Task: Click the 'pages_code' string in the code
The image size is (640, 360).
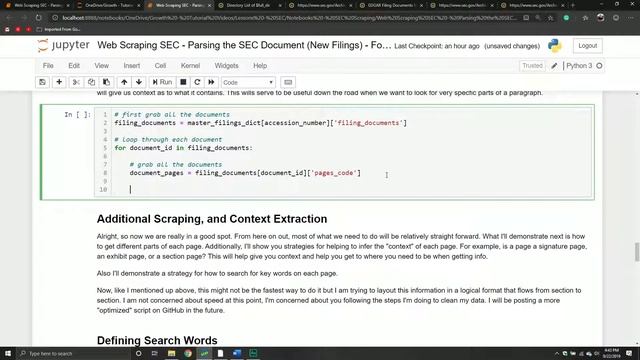Action: pos(334,173)
